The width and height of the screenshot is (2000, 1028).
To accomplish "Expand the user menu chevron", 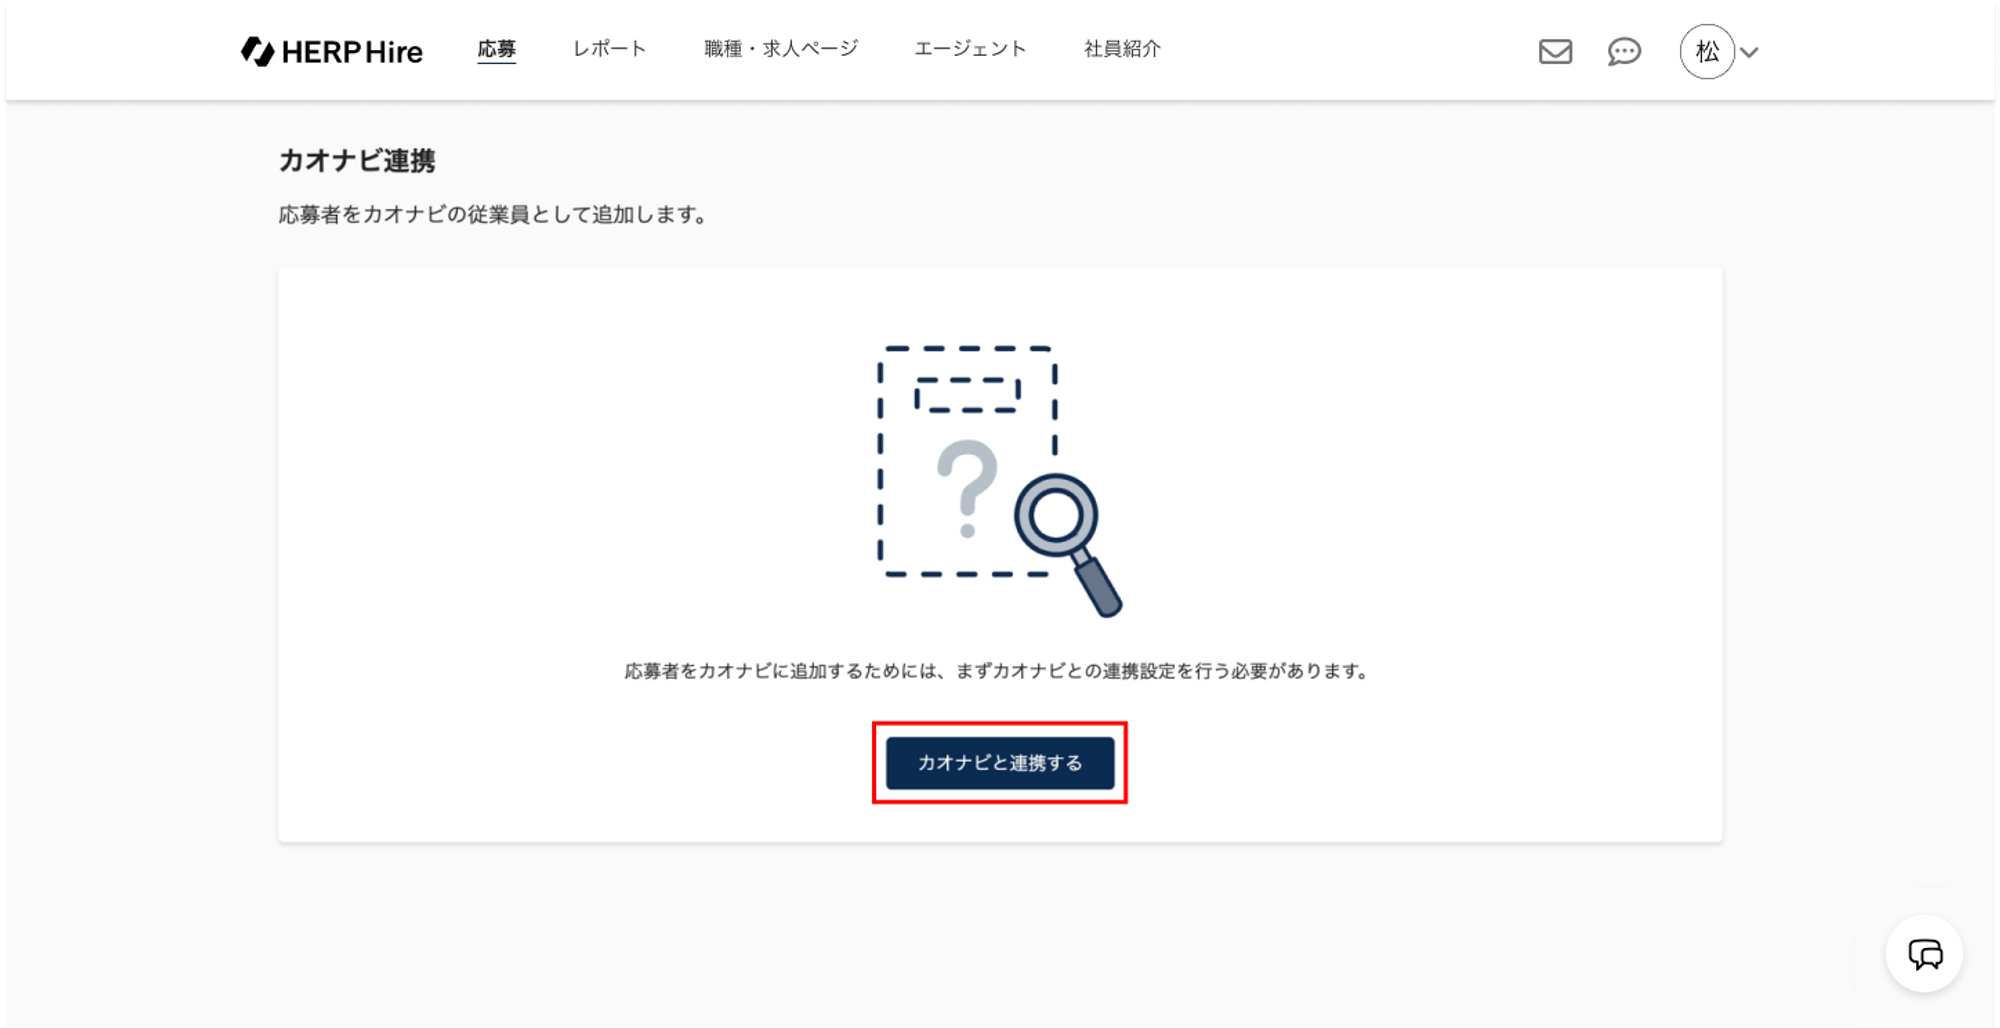I will point(1749,52).
